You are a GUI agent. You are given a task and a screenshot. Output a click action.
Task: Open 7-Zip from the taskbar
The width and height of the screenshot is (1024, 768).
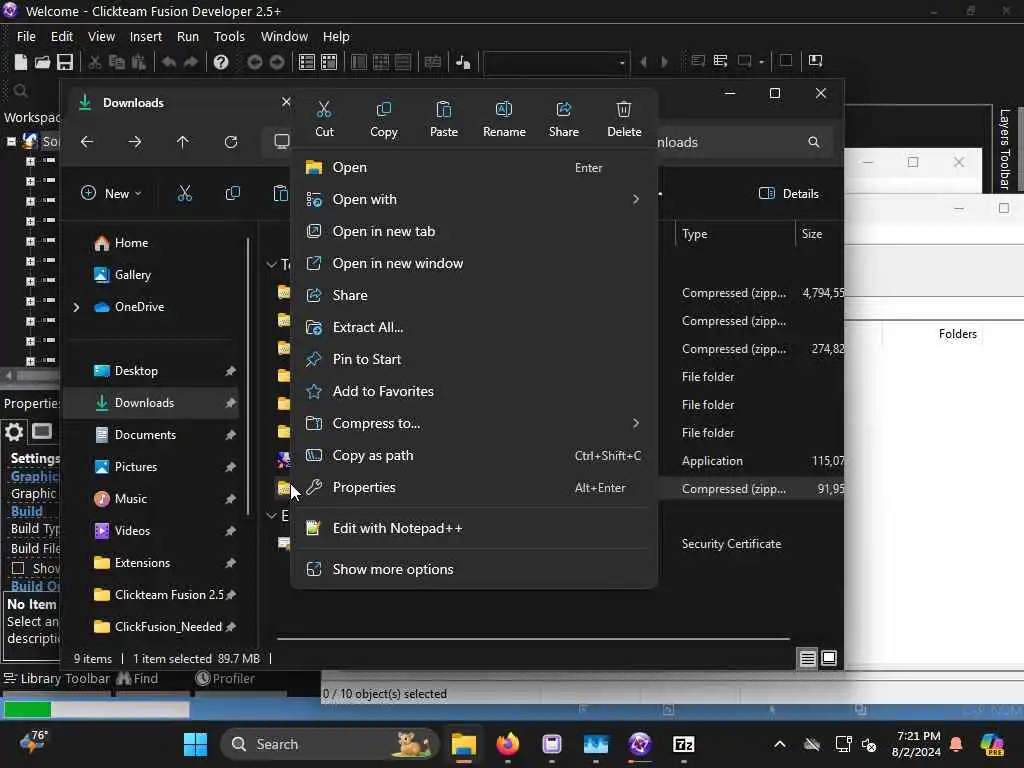point(683,744)
